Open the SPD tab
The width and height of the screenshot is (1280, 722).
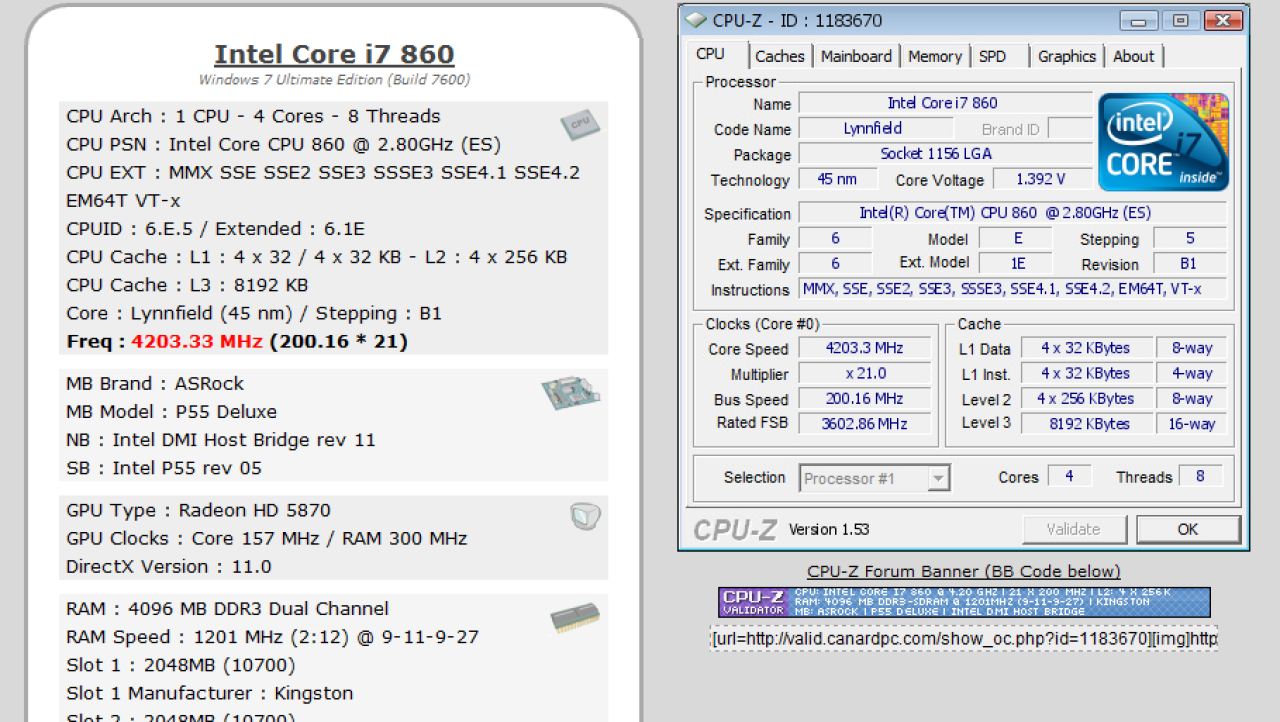pyautogui.click(x=993, y=57)
